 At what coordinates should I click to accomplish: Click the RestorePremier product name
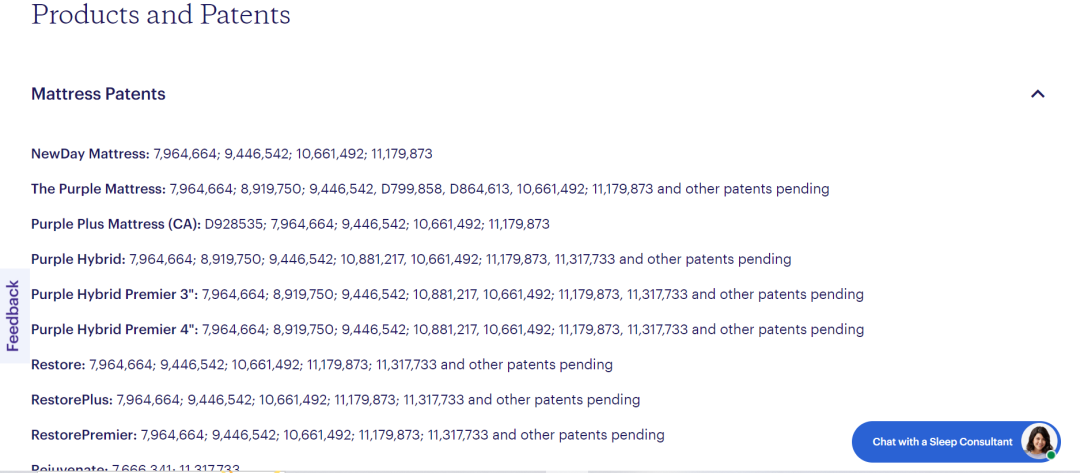[x=84, y=435]
